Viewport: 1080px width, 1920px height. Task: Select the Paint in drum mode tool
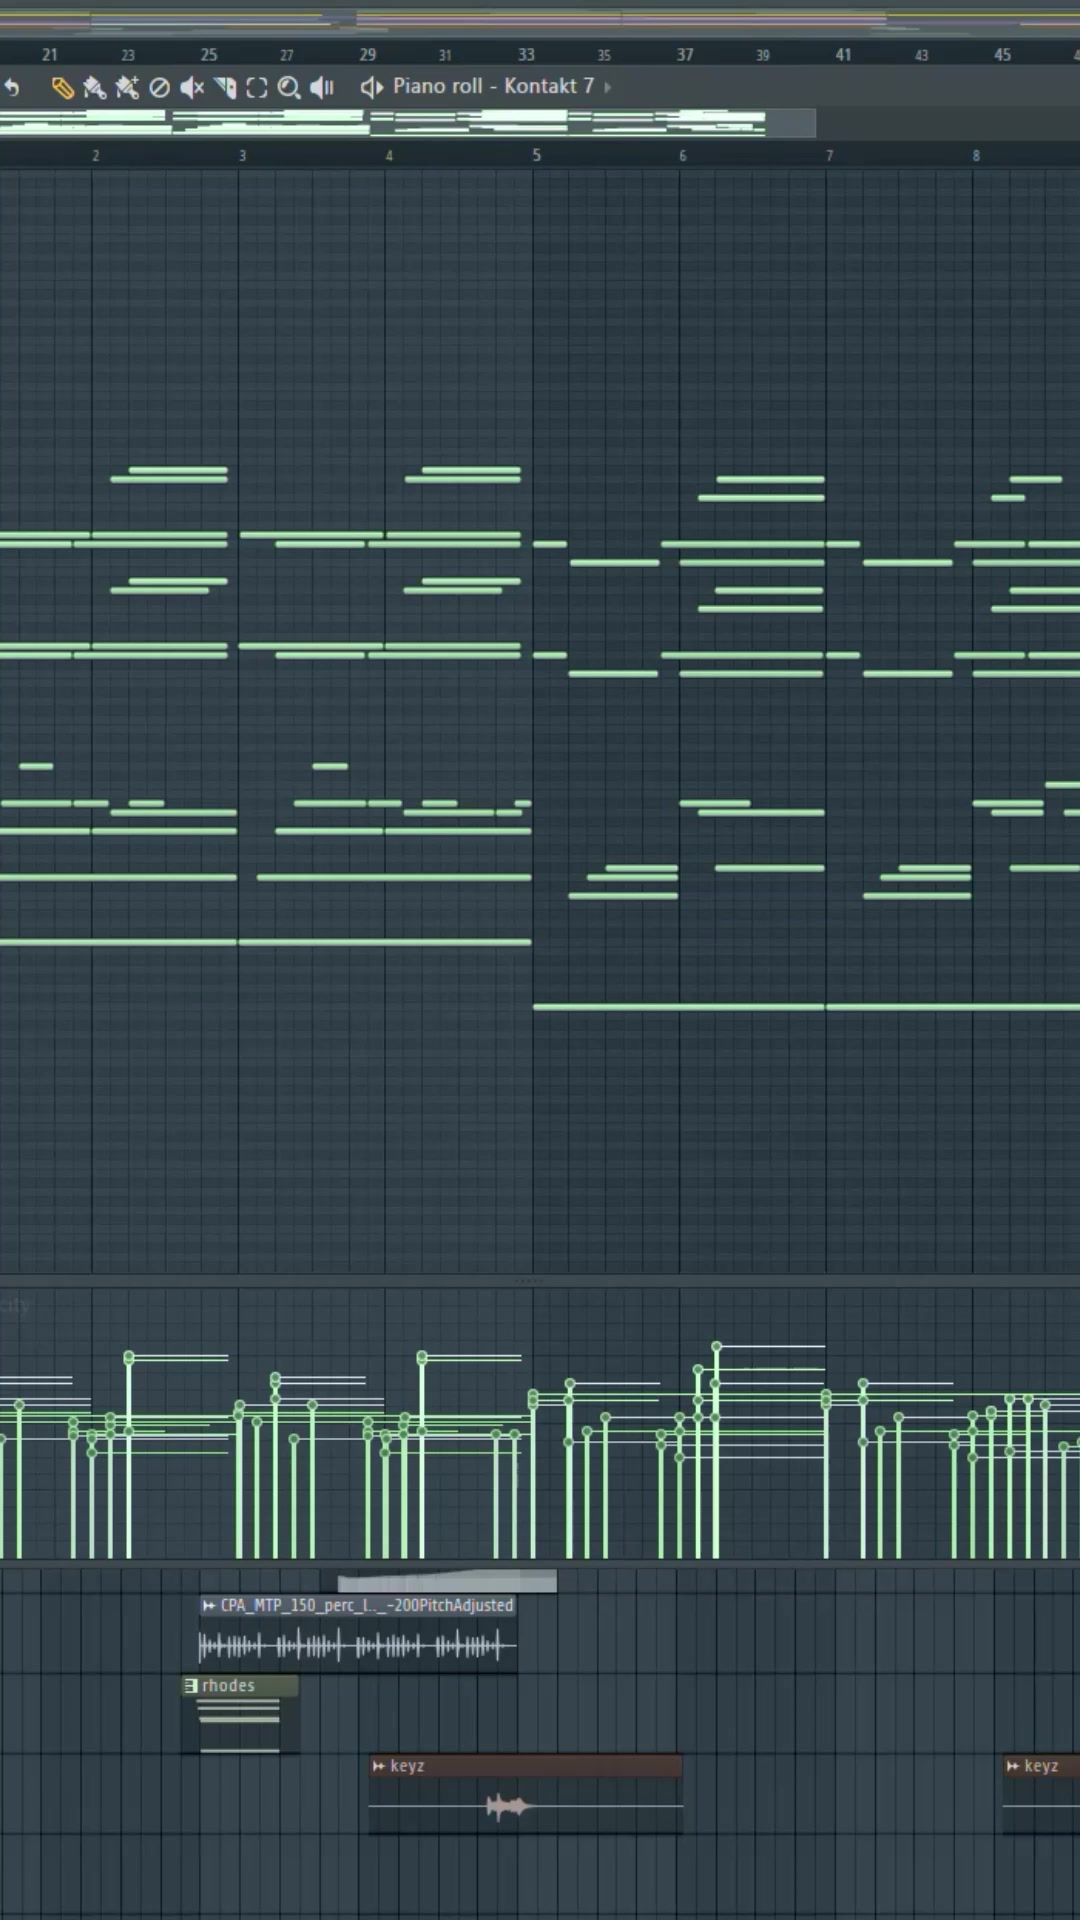127,88
